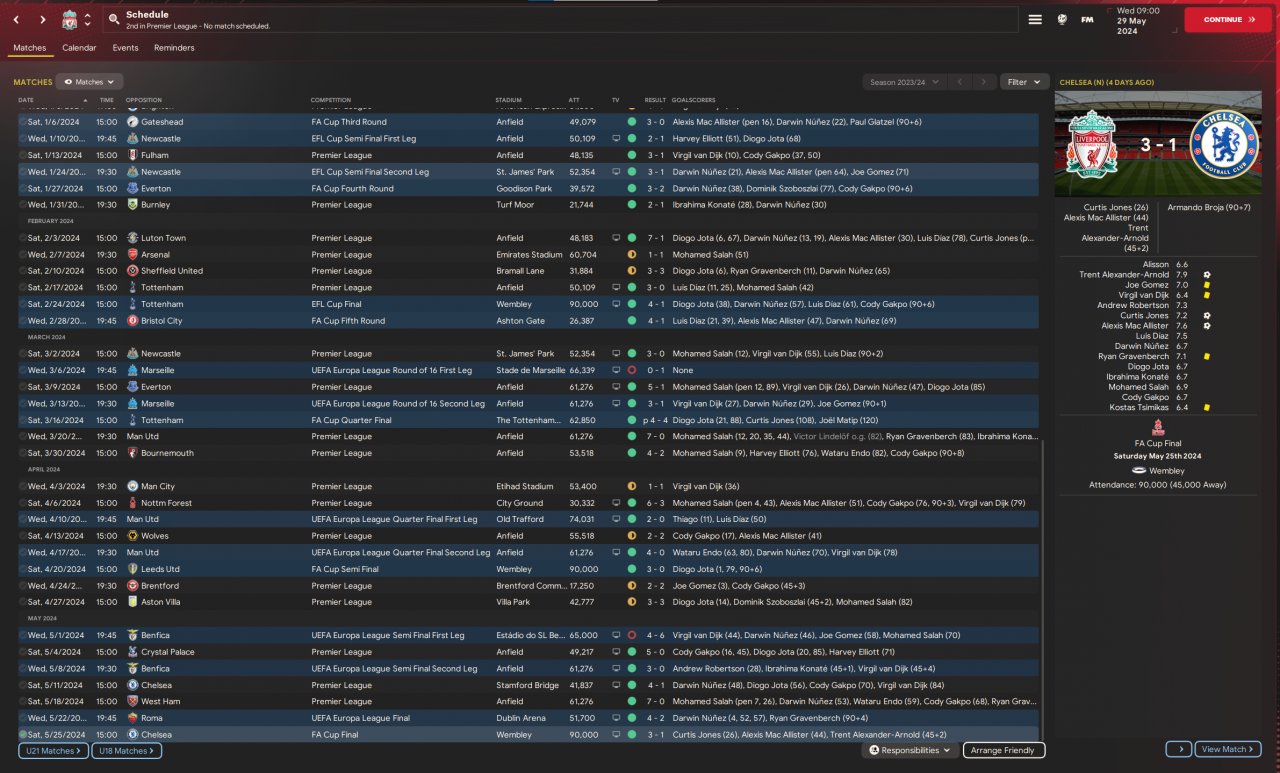Viewport: 1280px width, 773px height.
Task: Toggle reminder circle for Chelsea FA Cup Final
Action: [x=23, y=734]
